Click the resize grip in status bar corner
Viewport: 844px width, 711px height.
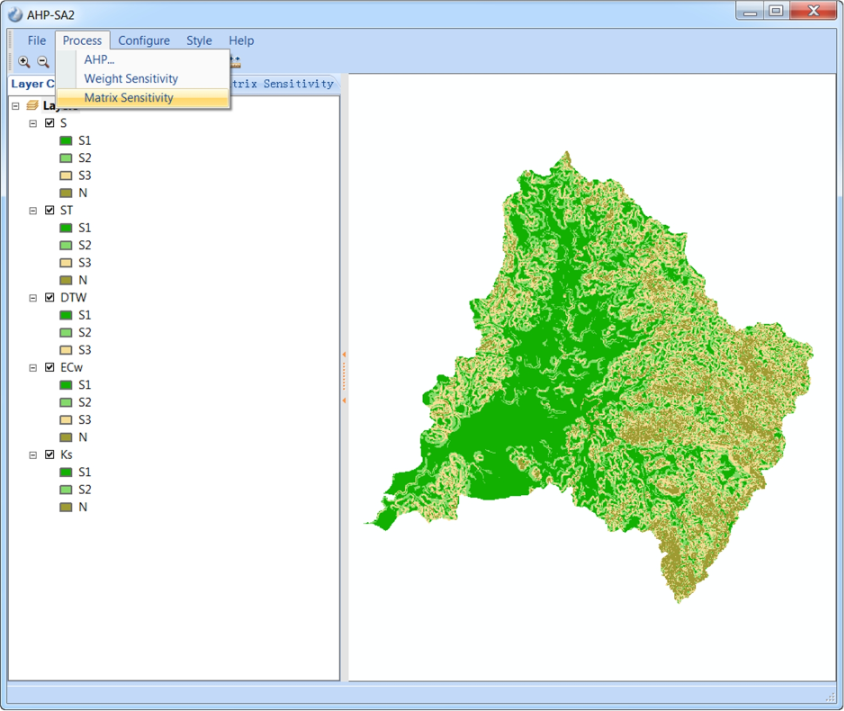830,696
